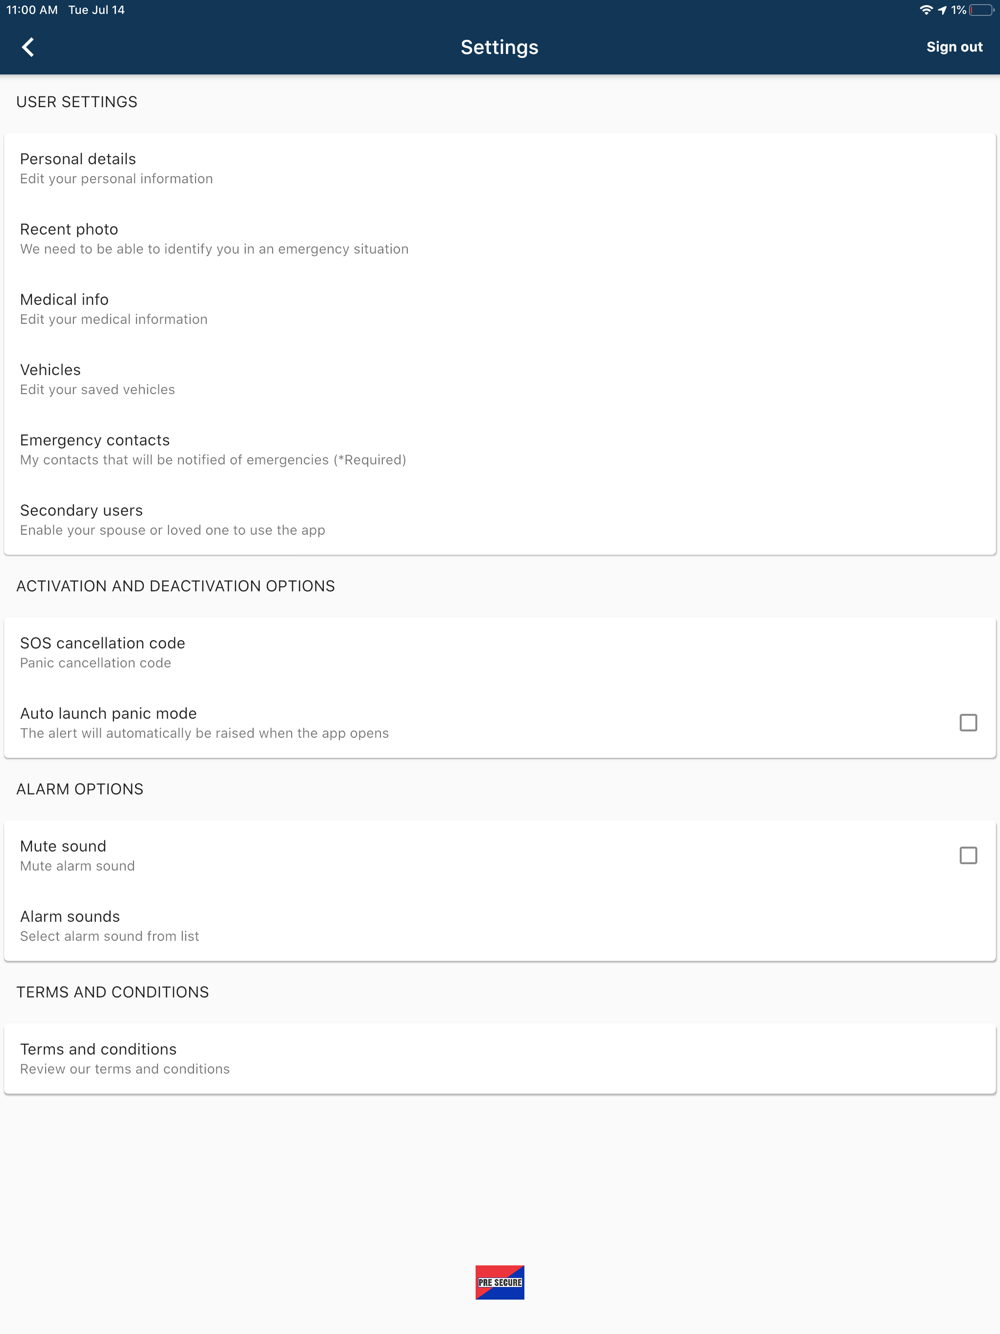The image size is (1000, 1334).
Task: Open saved Vehicles settings
Action: 500,378
